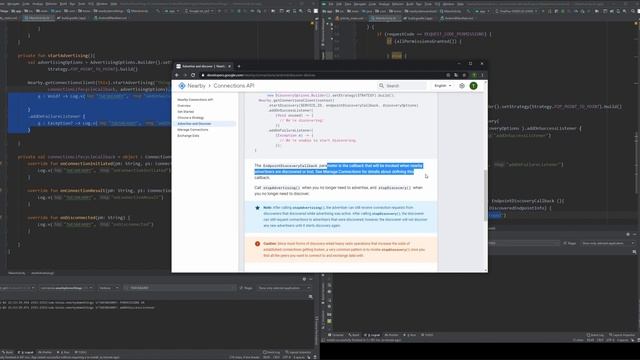Expand 'Show only selected application' in left Logcat
This screenshot has height=360, width=640.
284,288
